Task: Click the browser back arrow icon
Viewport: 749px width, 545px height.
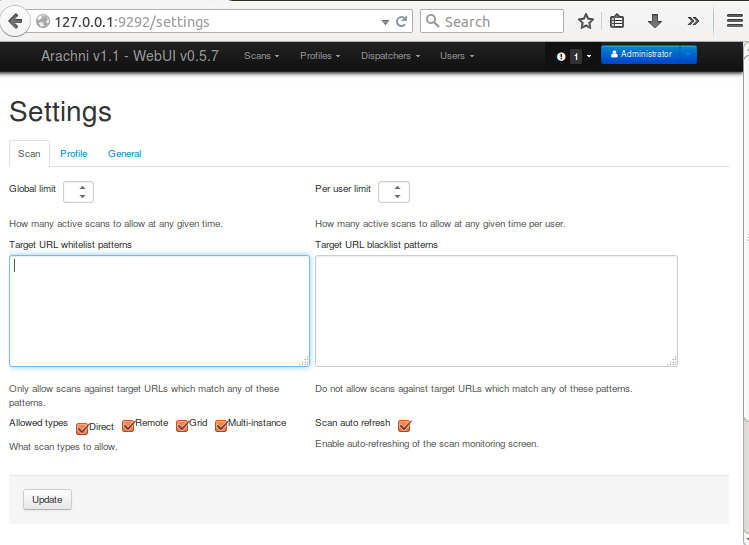Action: [x=15, y=21]
